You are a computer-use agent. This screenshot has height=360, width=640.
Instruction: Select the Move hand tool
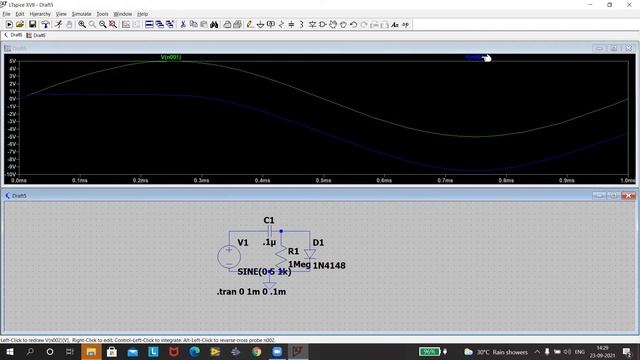coord(333,24)
